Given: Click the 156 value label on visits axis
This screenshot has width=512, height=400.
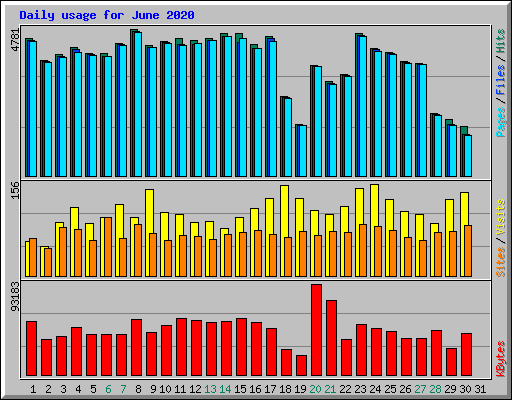Looking at the screenshot, I should [16, 190].
